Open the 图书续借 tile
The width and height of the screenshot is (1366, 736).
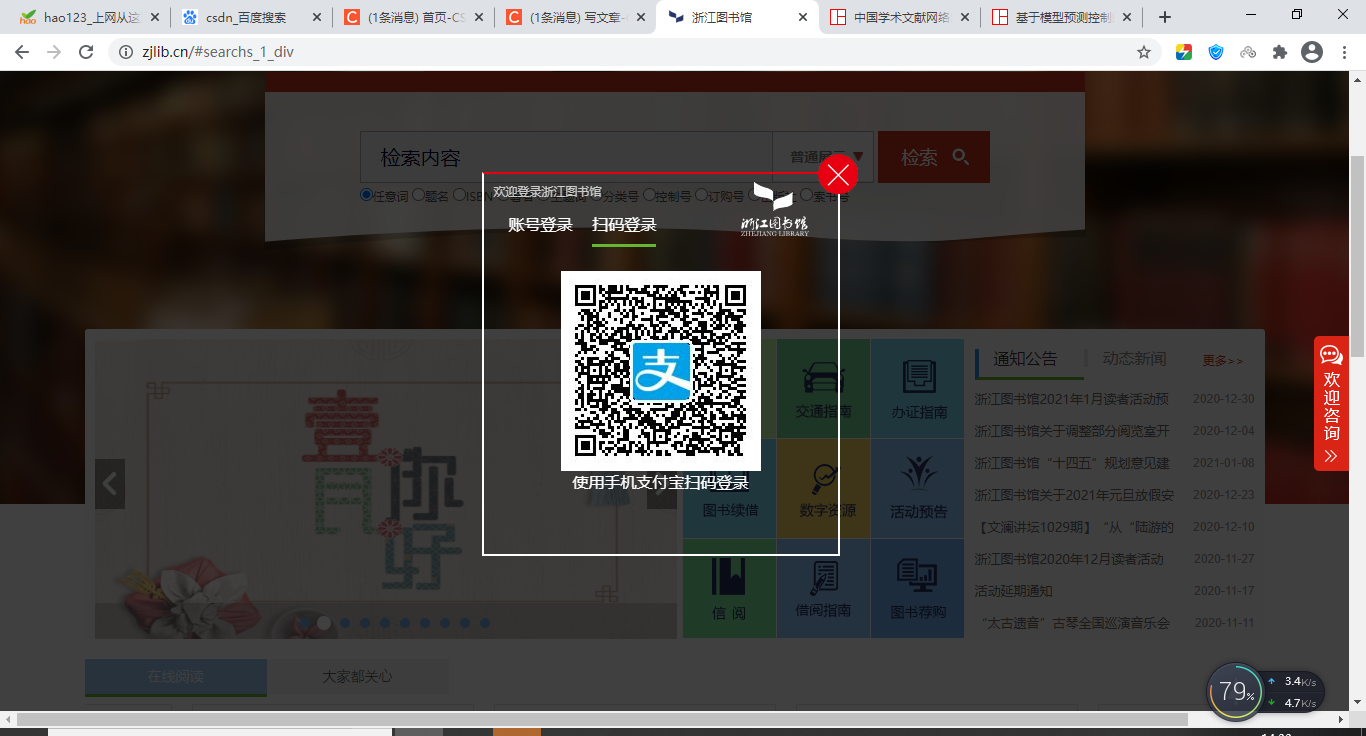[729, 488]
